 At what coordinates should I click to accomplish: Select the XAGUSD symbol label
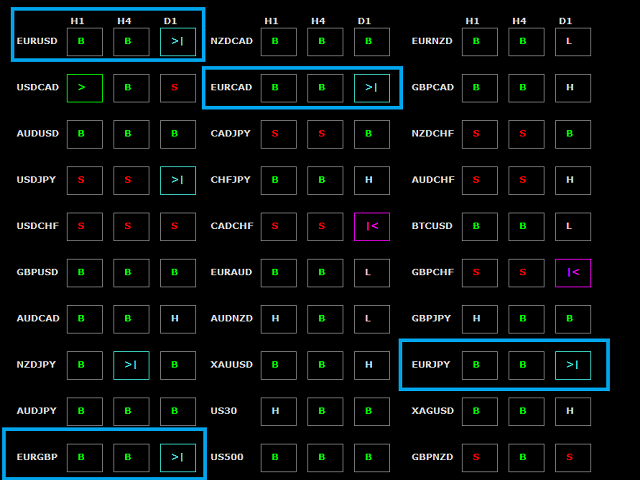pos(433,411)
